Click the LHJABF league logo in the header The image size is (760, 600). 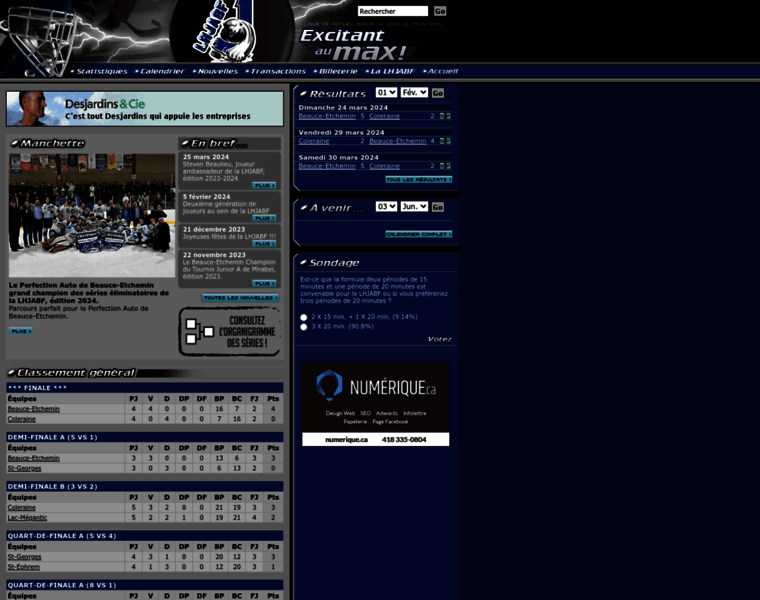pyautogui.click(x=224, y=30)
